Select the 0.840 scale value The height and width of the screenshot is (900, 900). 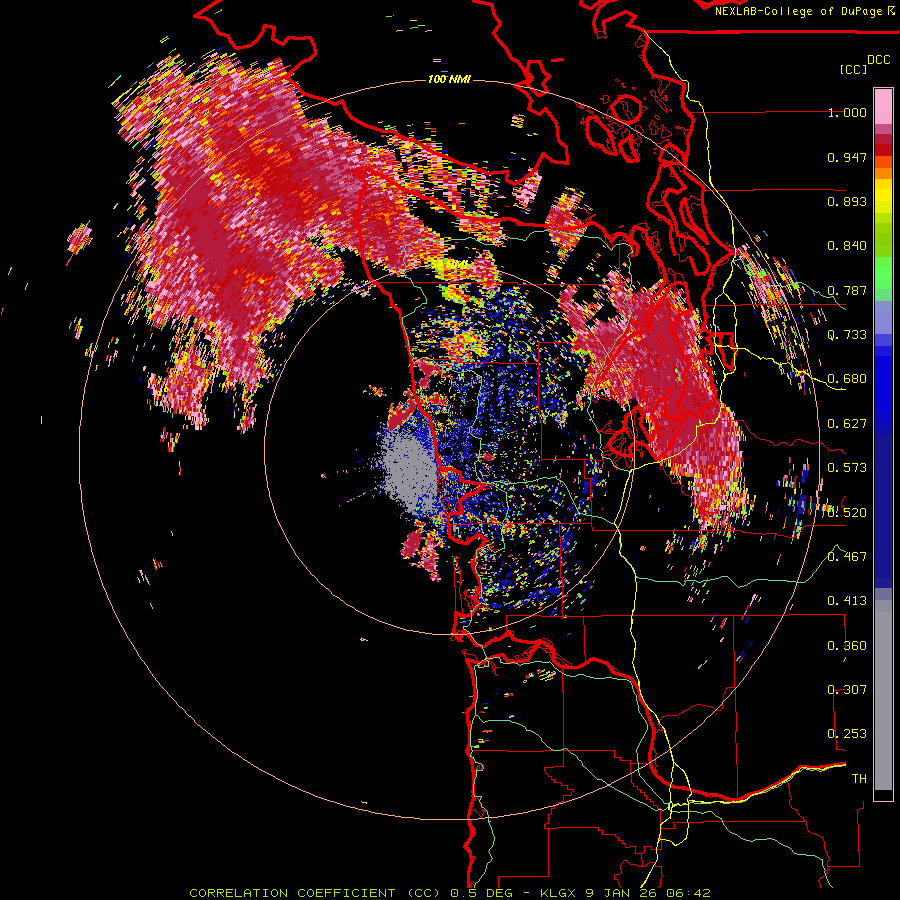coord(847,246)
